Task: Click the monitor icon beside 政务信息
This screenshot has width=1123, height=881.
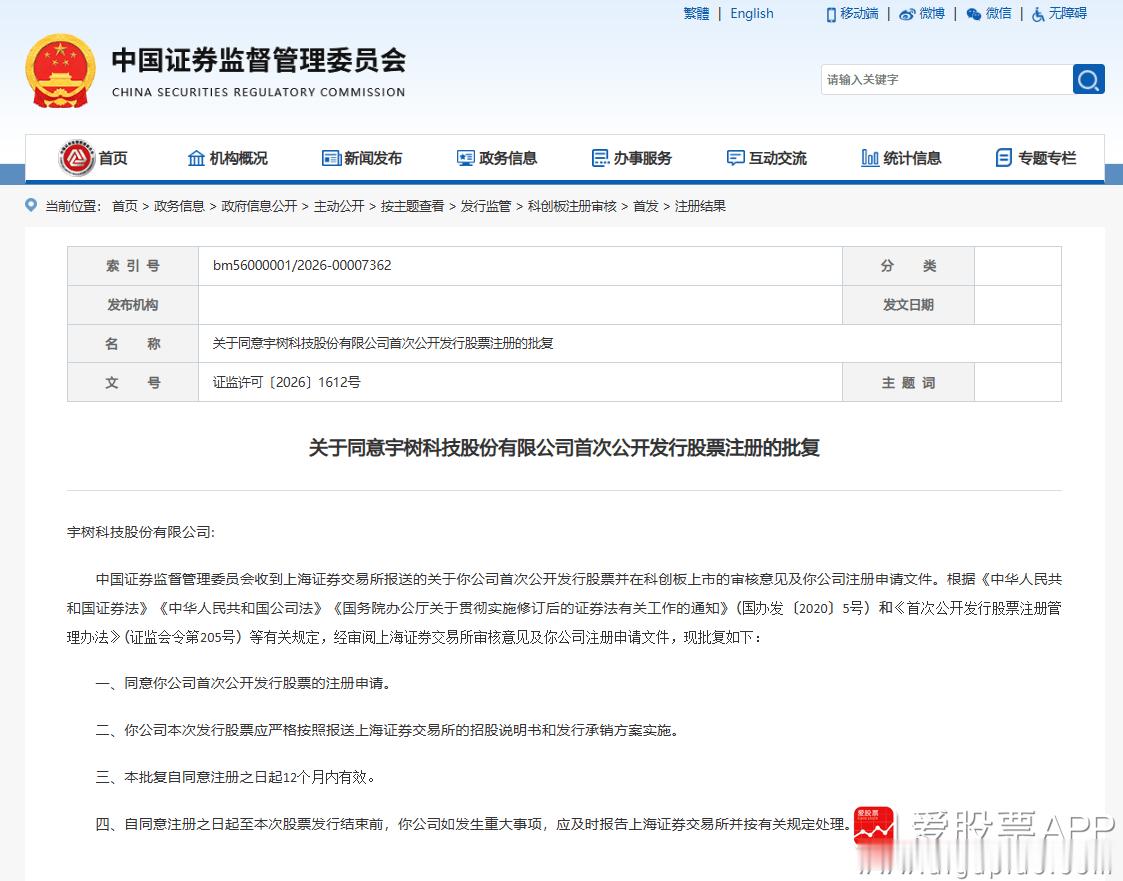Action: [x=466, y=158]
